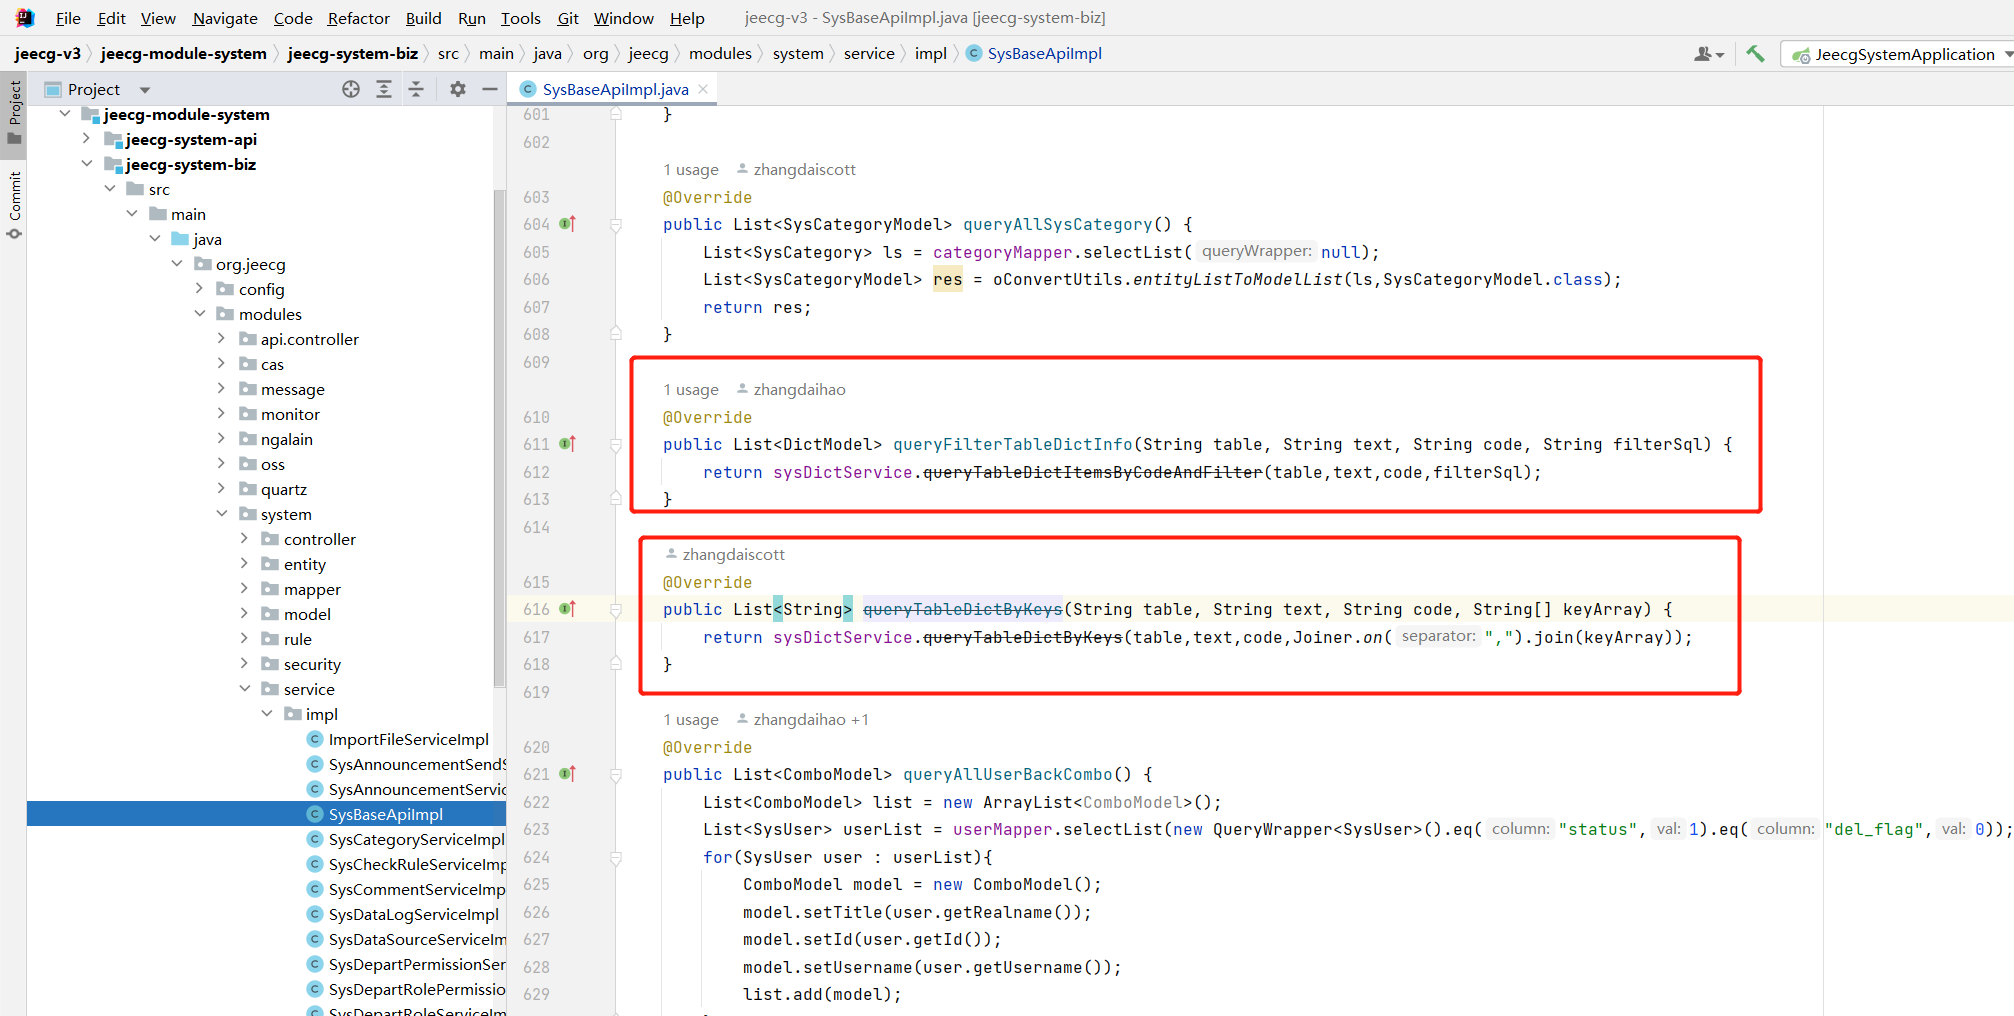The width and height of the screenshot is (2014, 1016).
Task: Open the Git menu
Action: (568, 18)
